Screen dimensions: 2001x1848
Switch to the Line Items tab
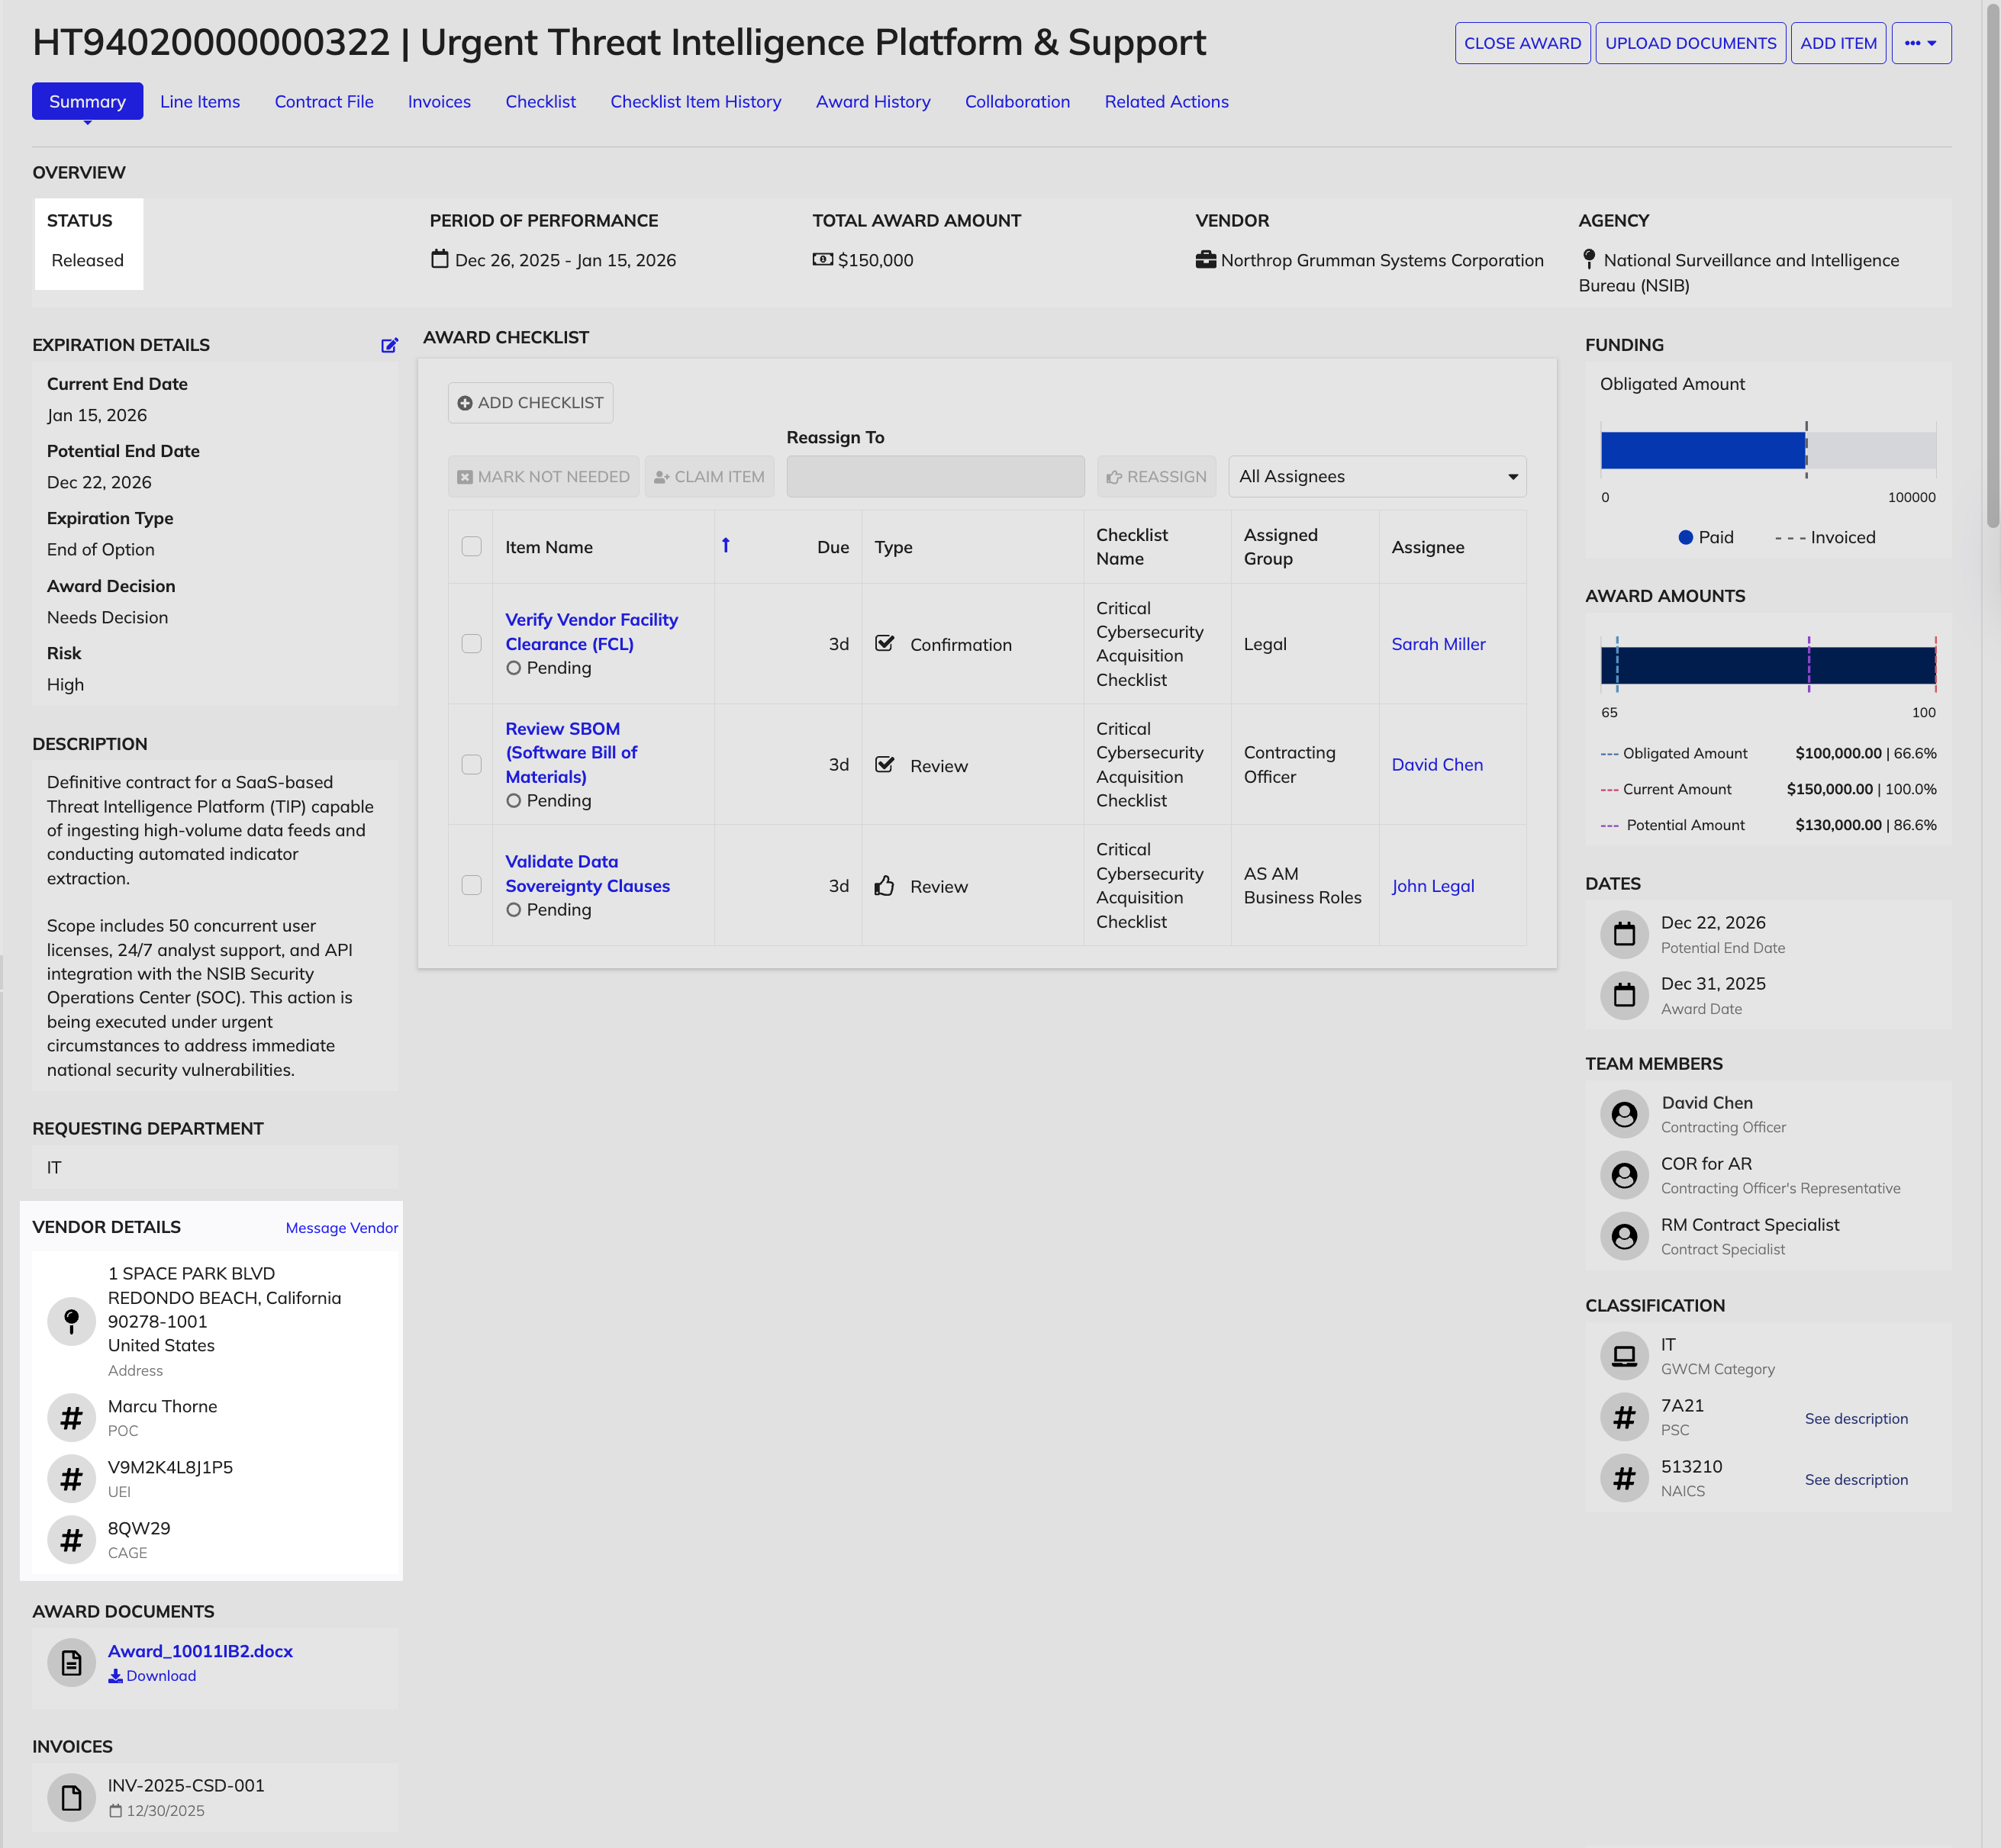200,101
